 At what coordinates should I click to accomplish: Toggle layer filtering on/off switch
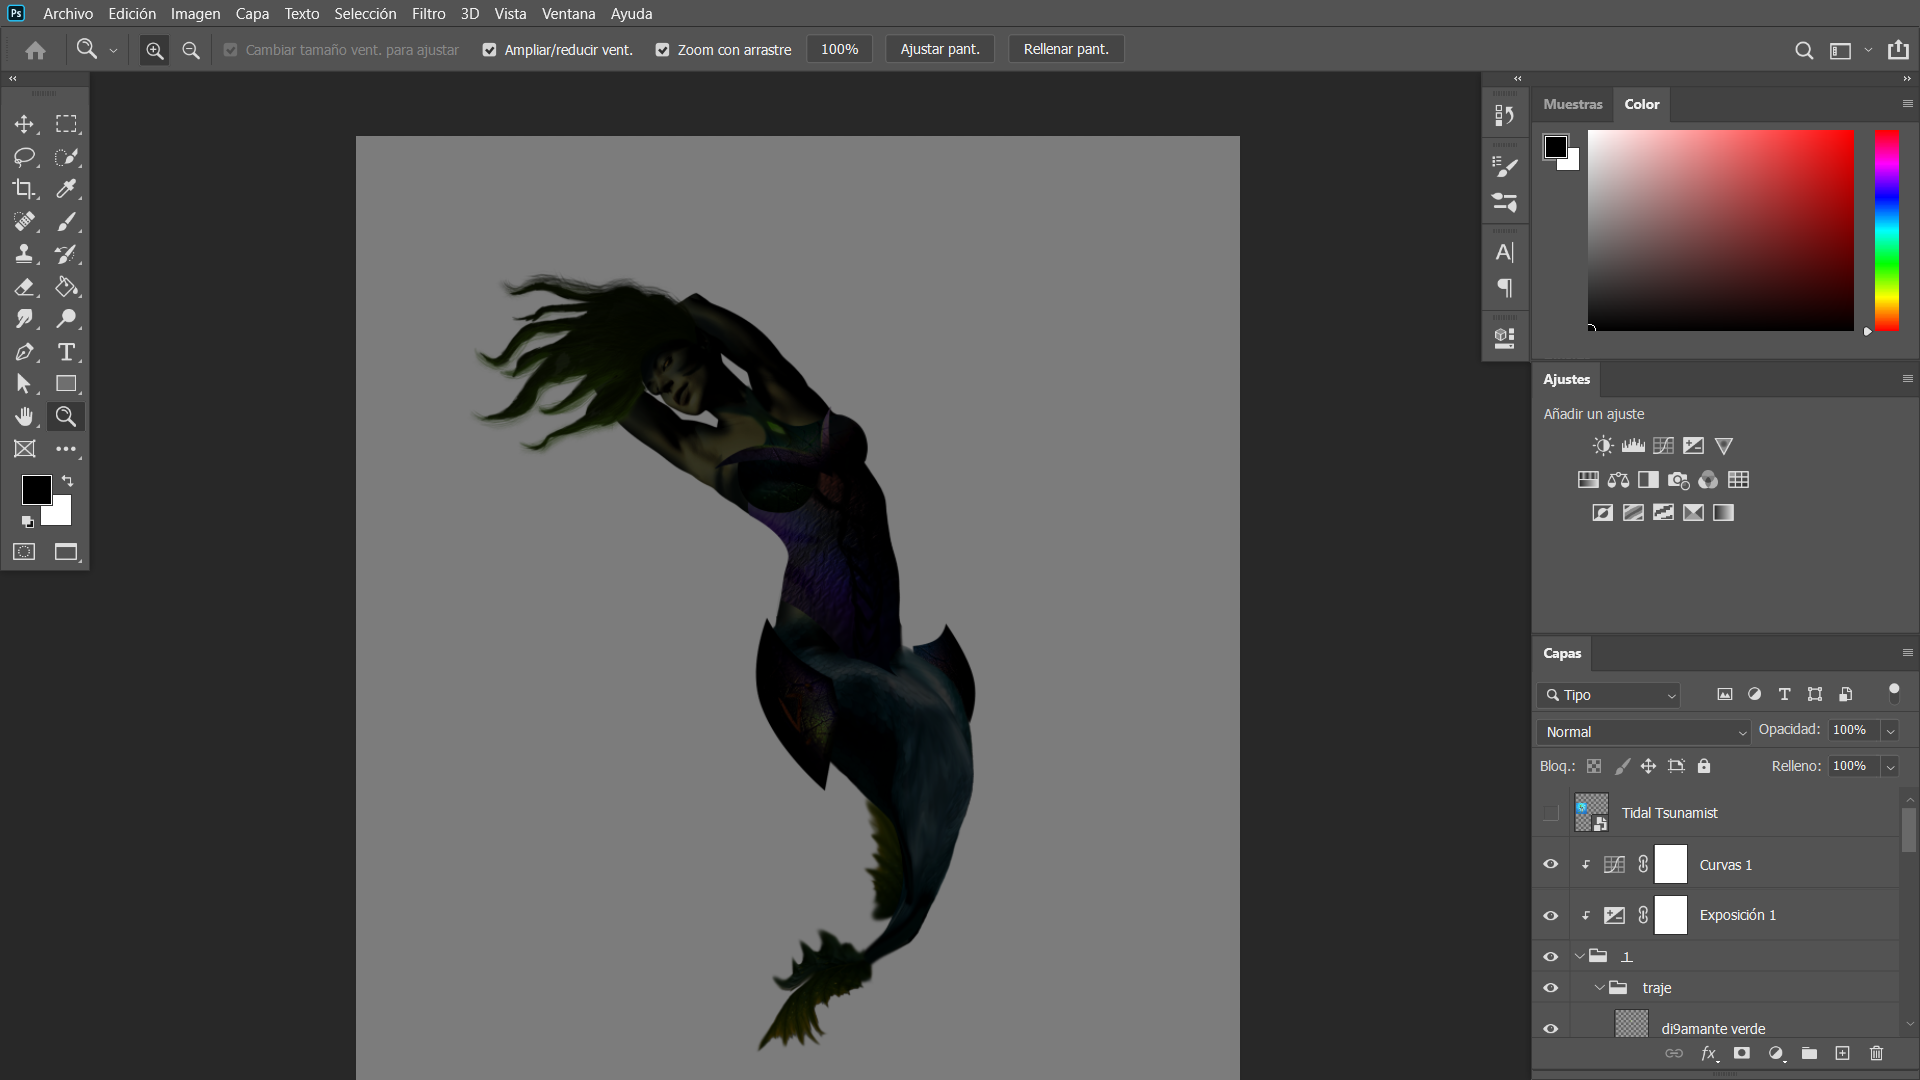(x=1893, y=694)
